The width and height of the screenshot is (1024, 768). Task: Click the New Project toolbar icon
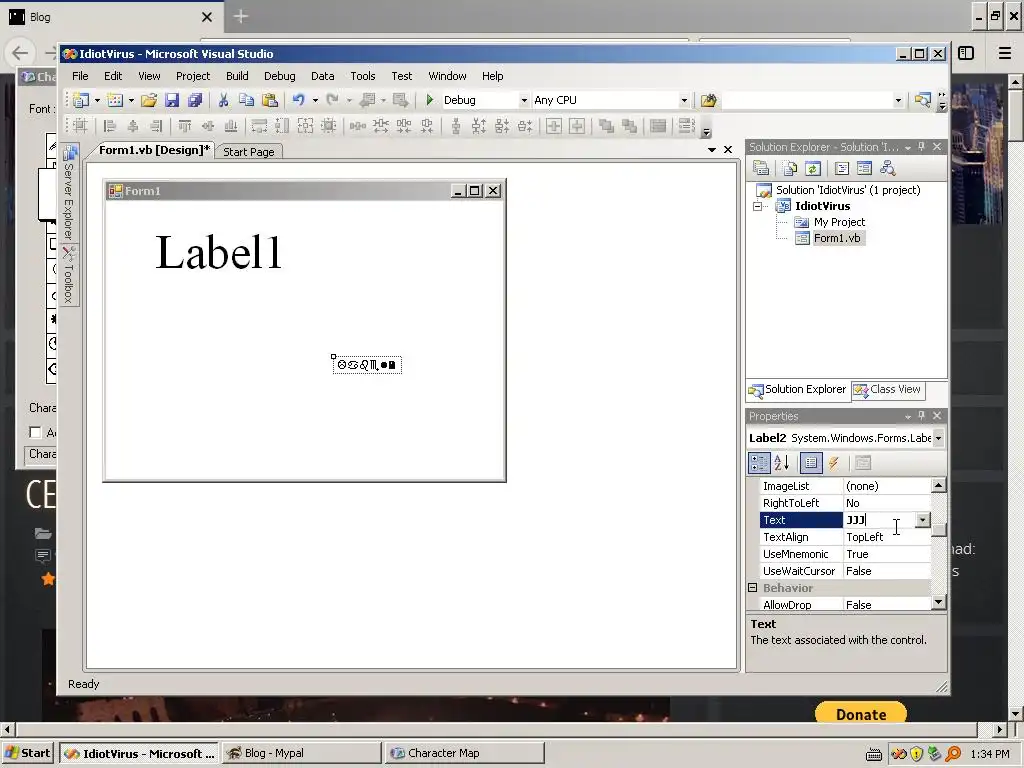81,100
